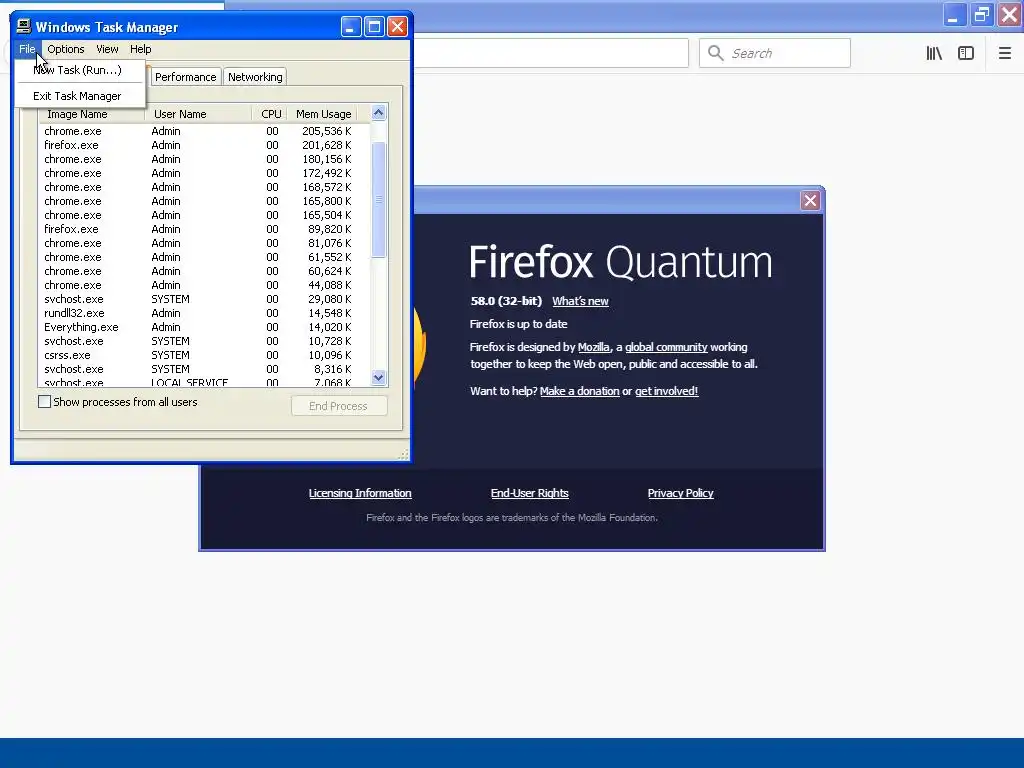Click the process list scrollbar thumb
This screenshot has height=768, width=1024.
(379, 199)
